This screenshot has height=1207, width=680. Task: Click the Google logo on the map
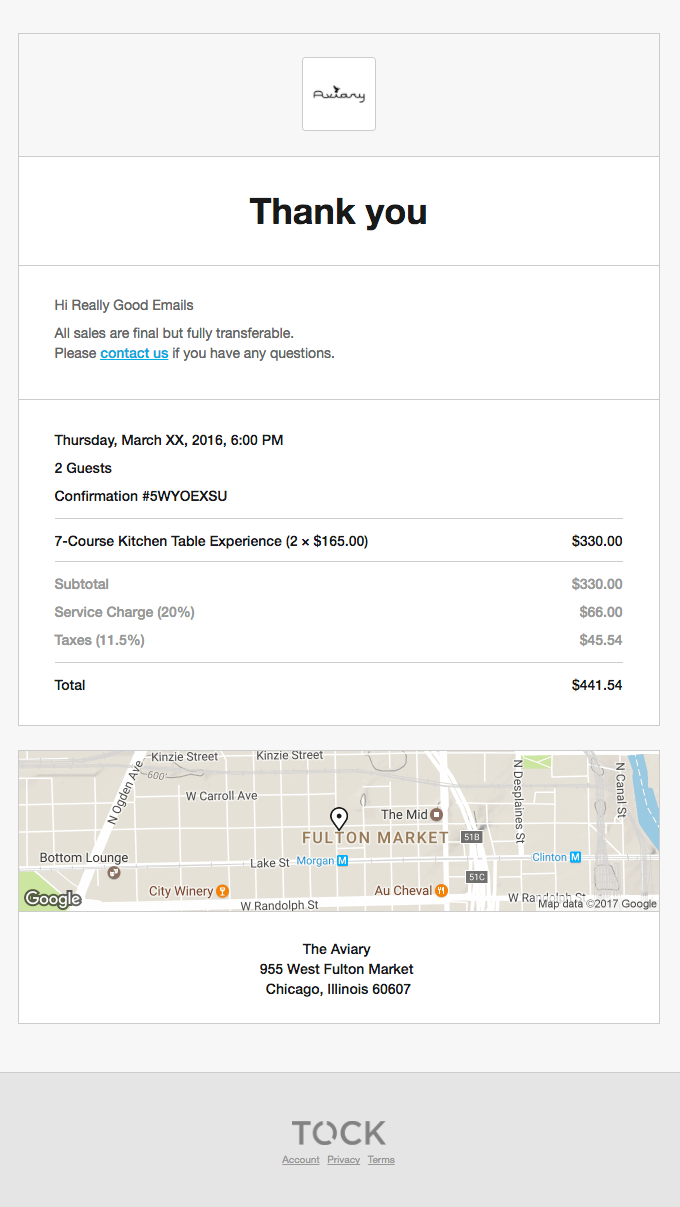(x=52, y=899)
